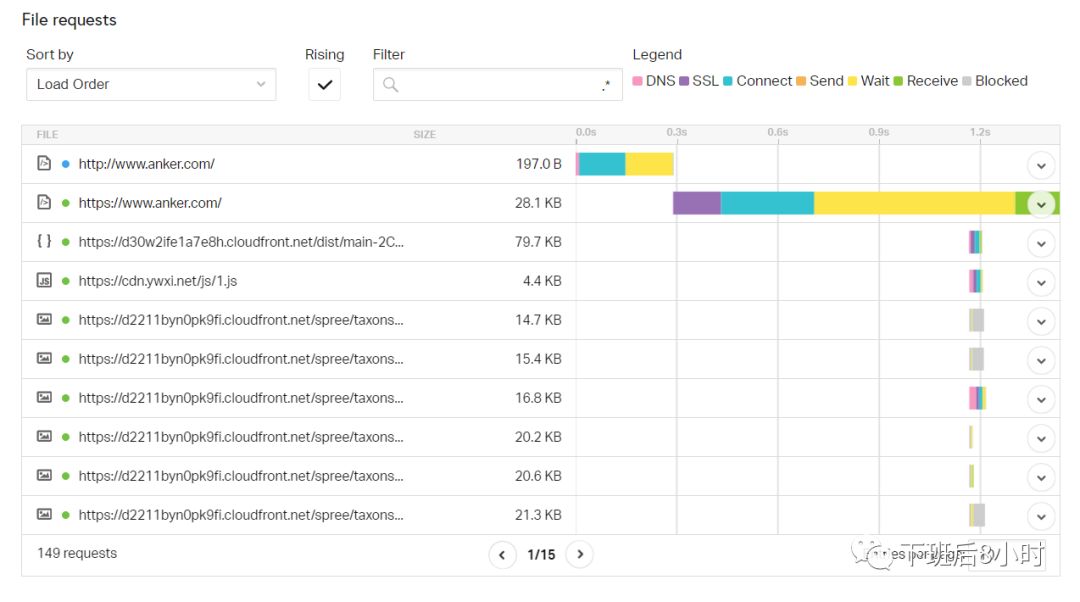The width and height of the screenshot is (1080, 602).
Task: Expand the cdn.ywxi.net/js/1.js request row
Action: (x=1041, y=282)
